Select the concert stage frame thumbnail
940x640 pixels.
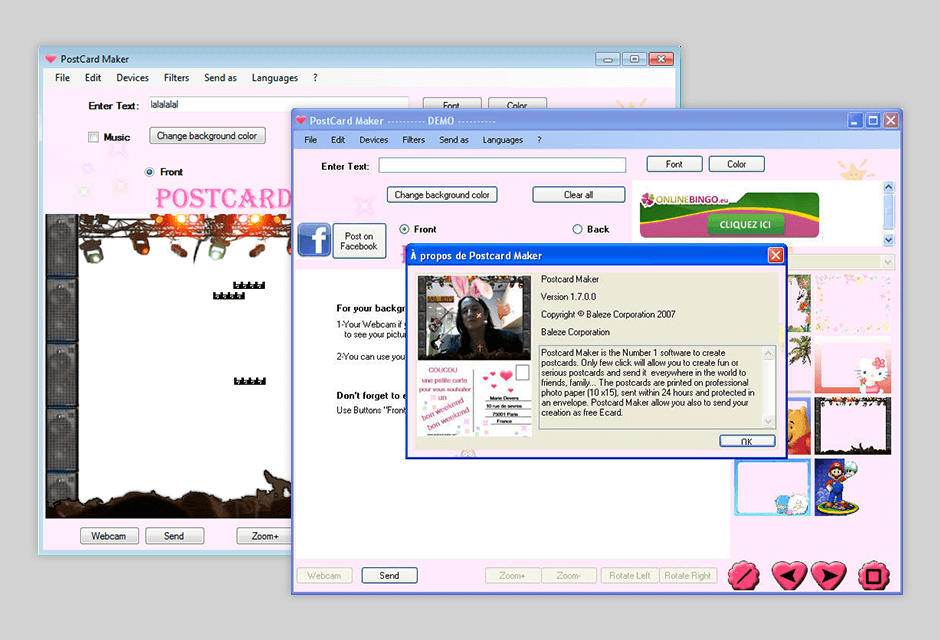[x=852, y=425]
